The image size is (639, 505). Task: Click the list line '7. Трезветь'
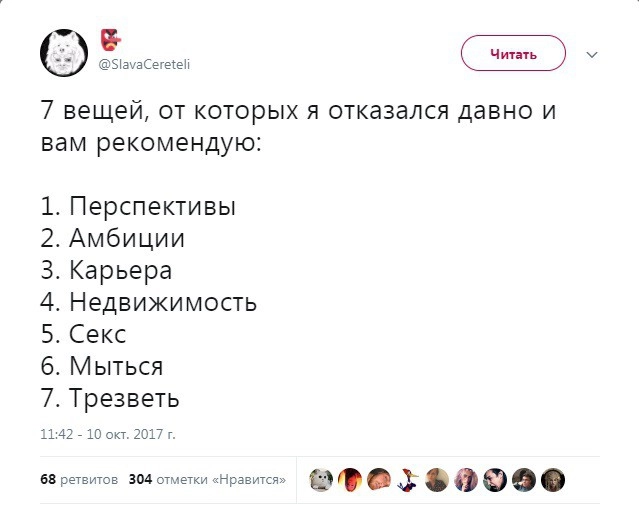click(110, 399)
